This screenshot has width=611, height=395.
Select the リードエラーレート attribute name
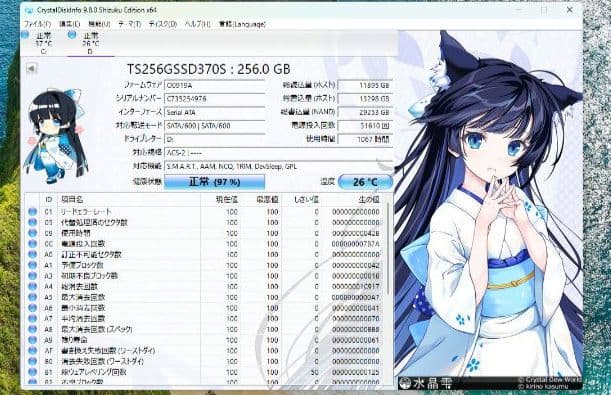click(87, 212)
